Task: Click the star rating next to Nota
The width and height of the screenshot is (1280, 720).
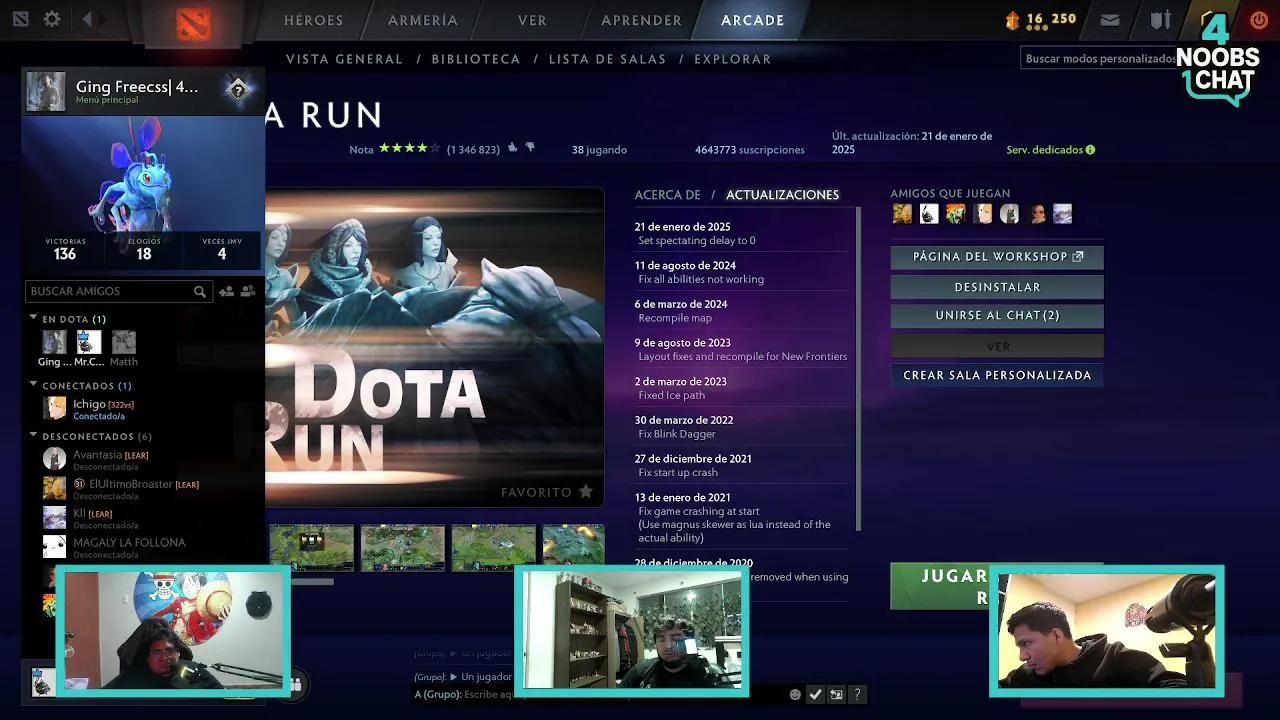Action: tap(410, 148)
